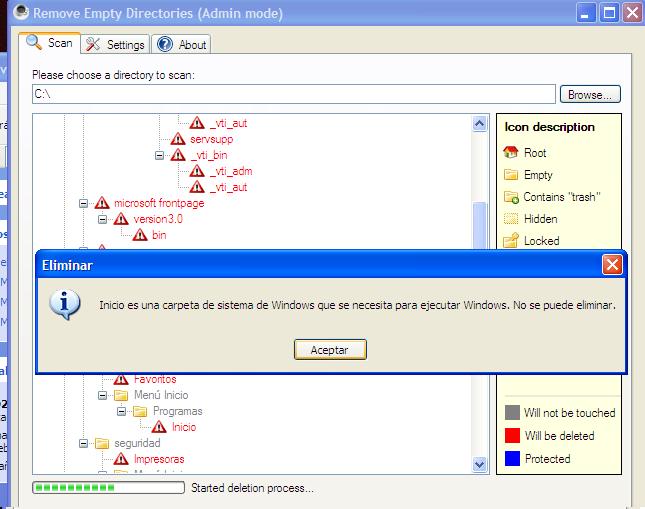
Task: Select the Inicio tree item
Action: 184,427
